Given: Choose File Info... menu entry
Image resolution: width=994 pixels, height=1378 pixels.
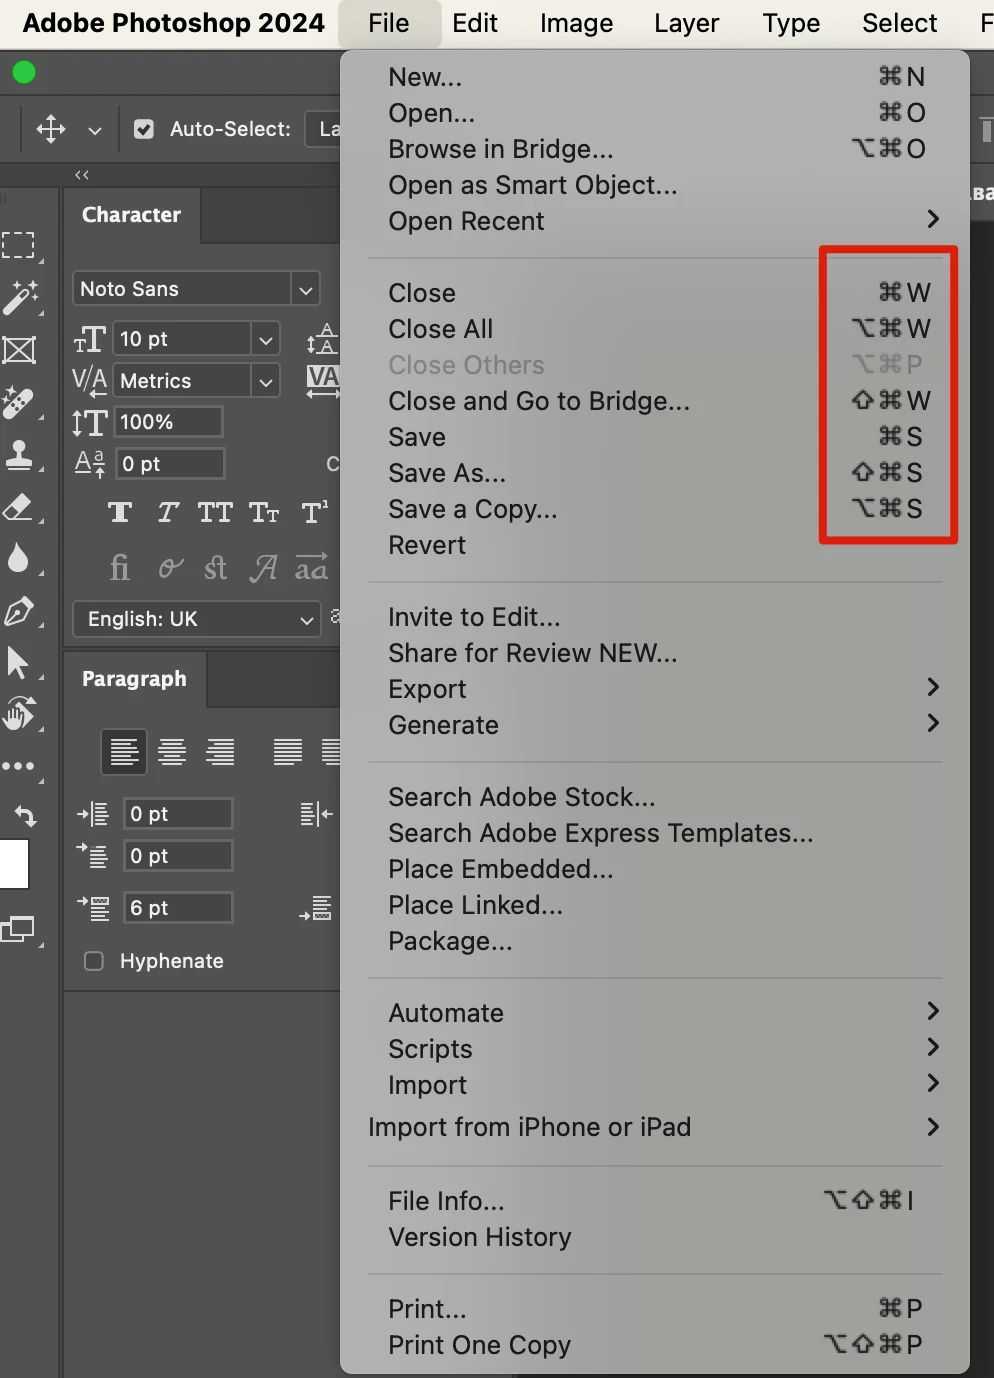Looking at the screenshot, I should (x=655, y=1201).
